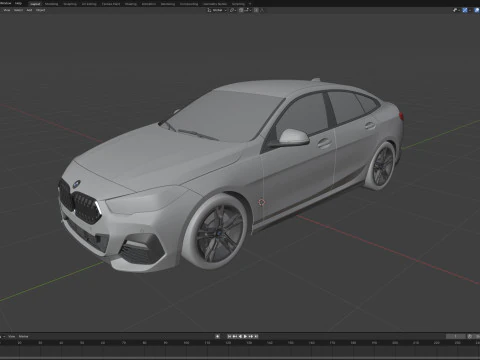
Task: Click the current frame number field
Action: [x=456, y=336]
